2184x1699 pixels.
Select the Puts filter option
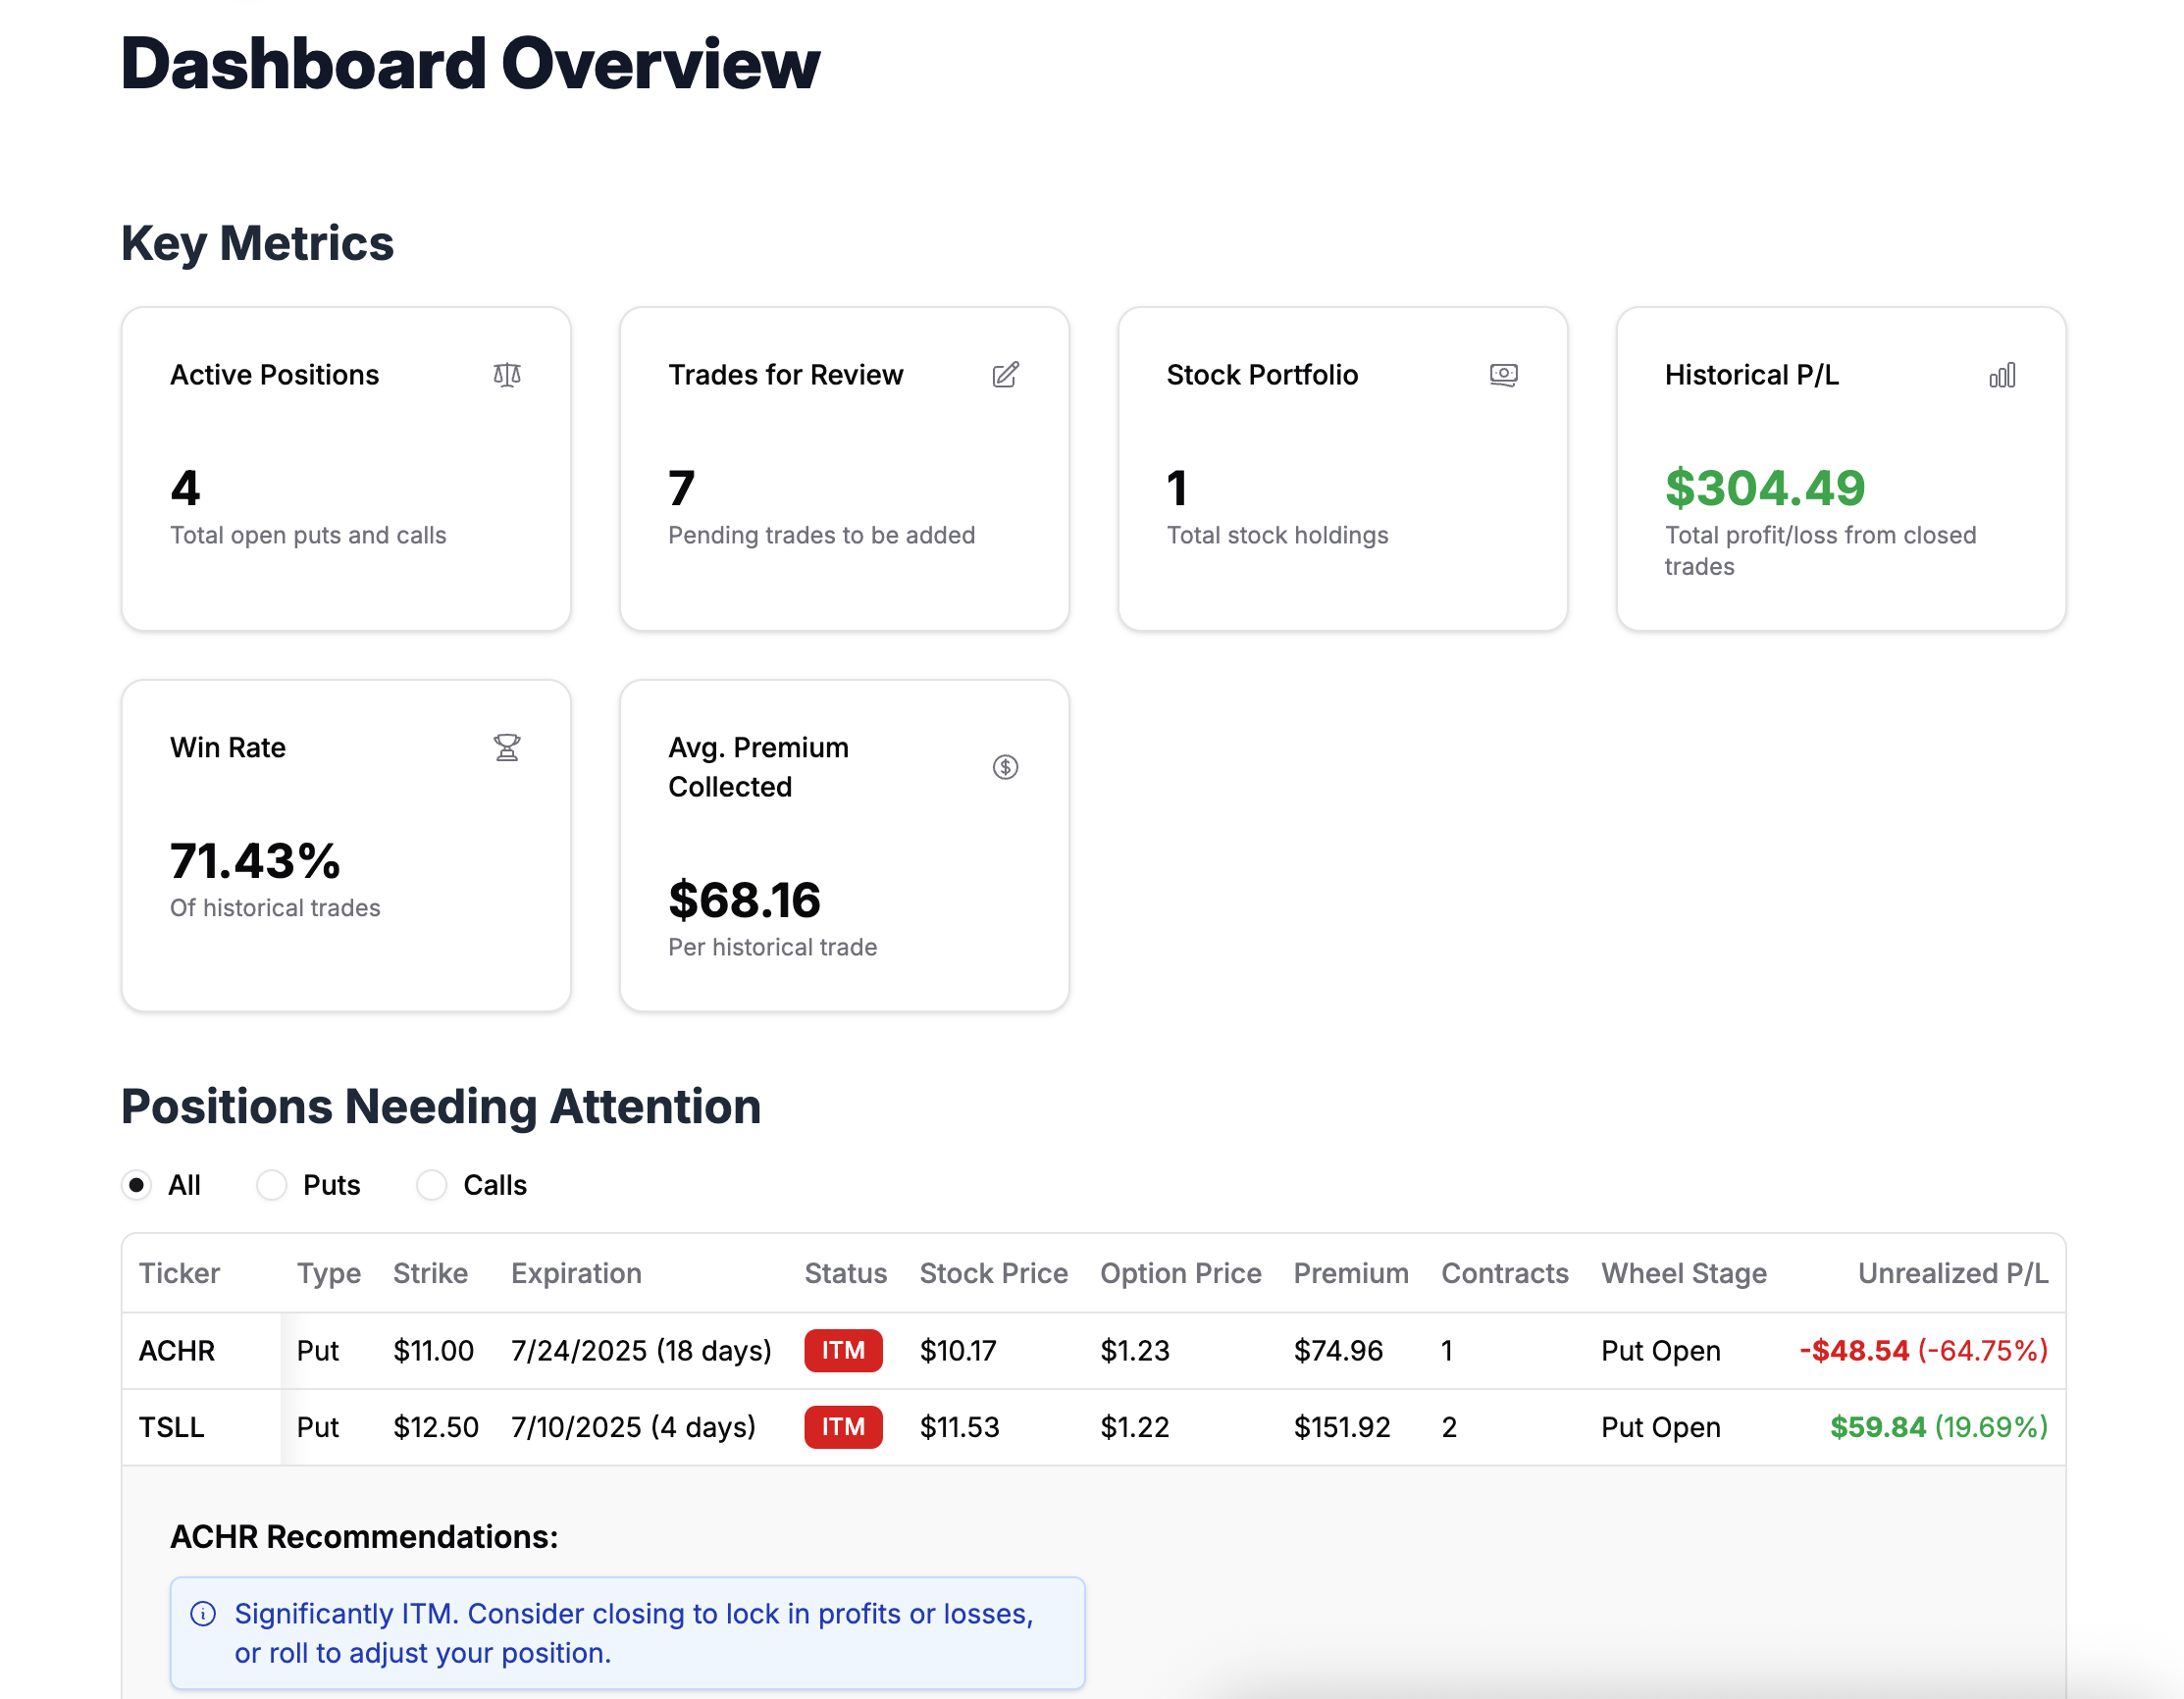tap(270, 1185)
